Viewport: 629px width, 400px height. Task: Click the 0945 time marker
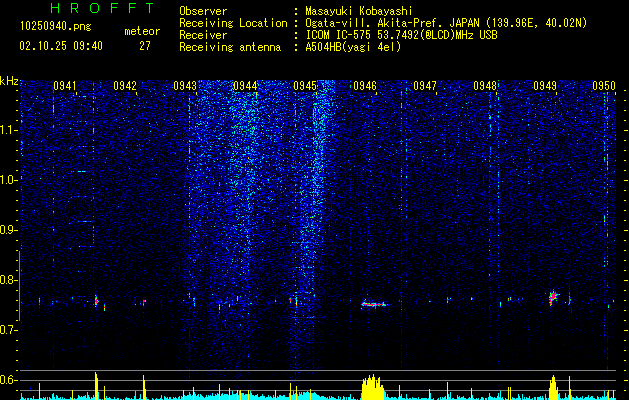point(305,86)
